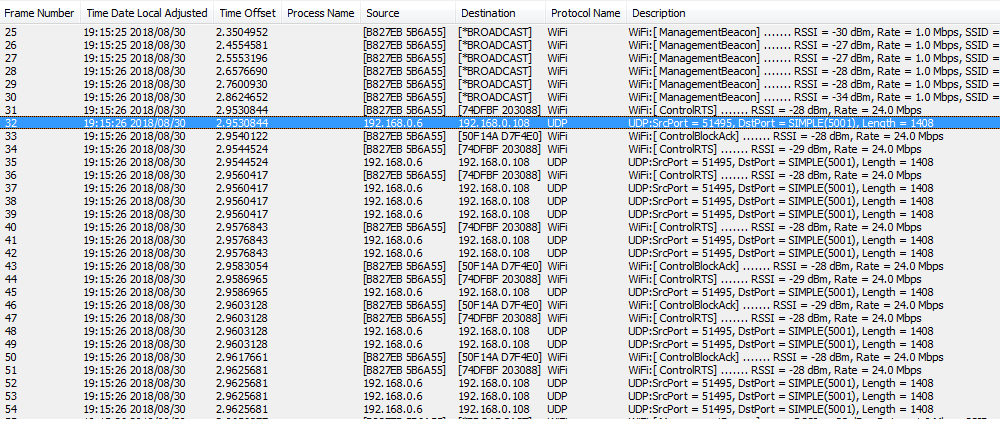1004x425 pixels.
Task: Select frame 35 UDP packet row
Action: tap(400, 162)
